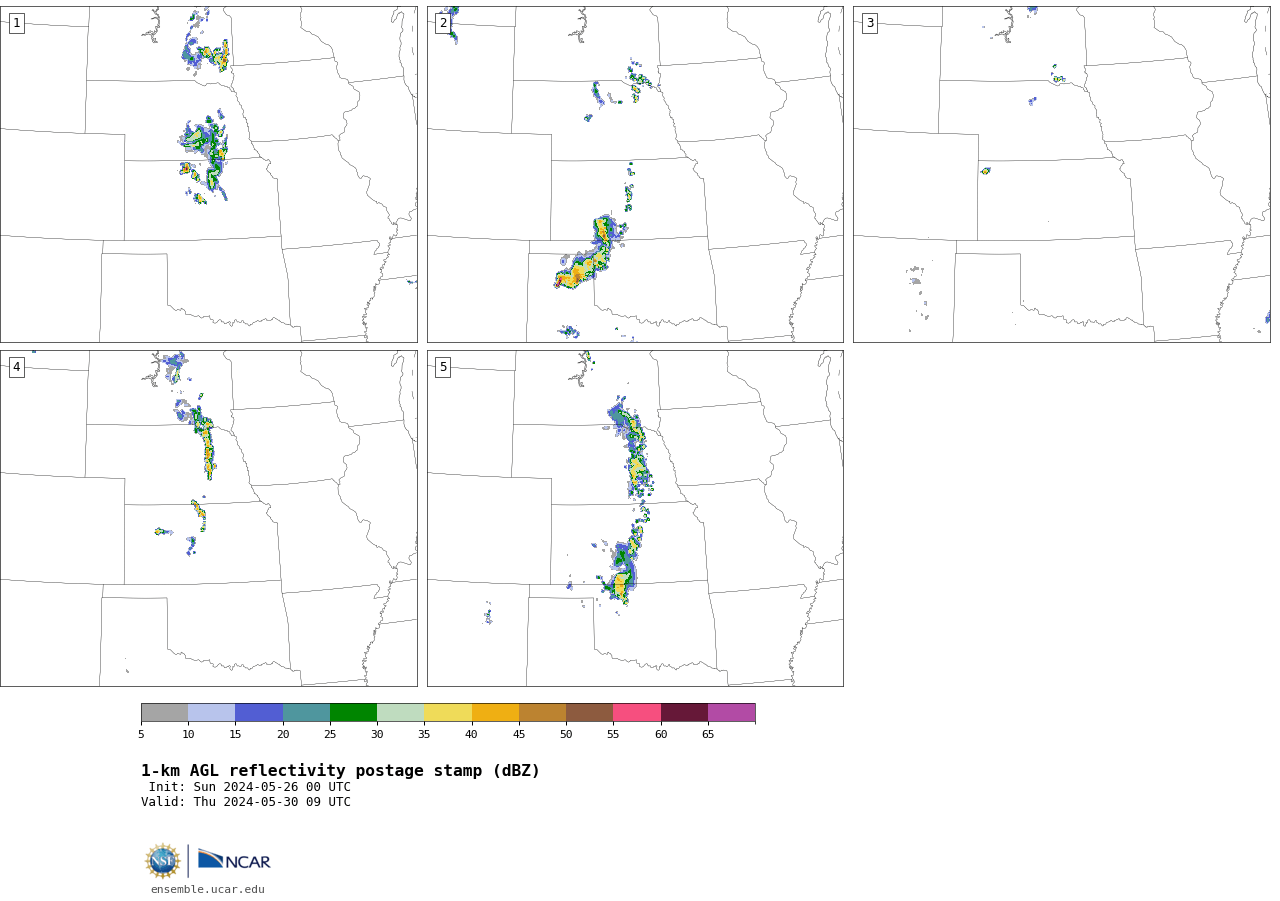Click the 1-km AGL reflectivity title
This screenshot has height=901, width=1280.
(340, 771)
